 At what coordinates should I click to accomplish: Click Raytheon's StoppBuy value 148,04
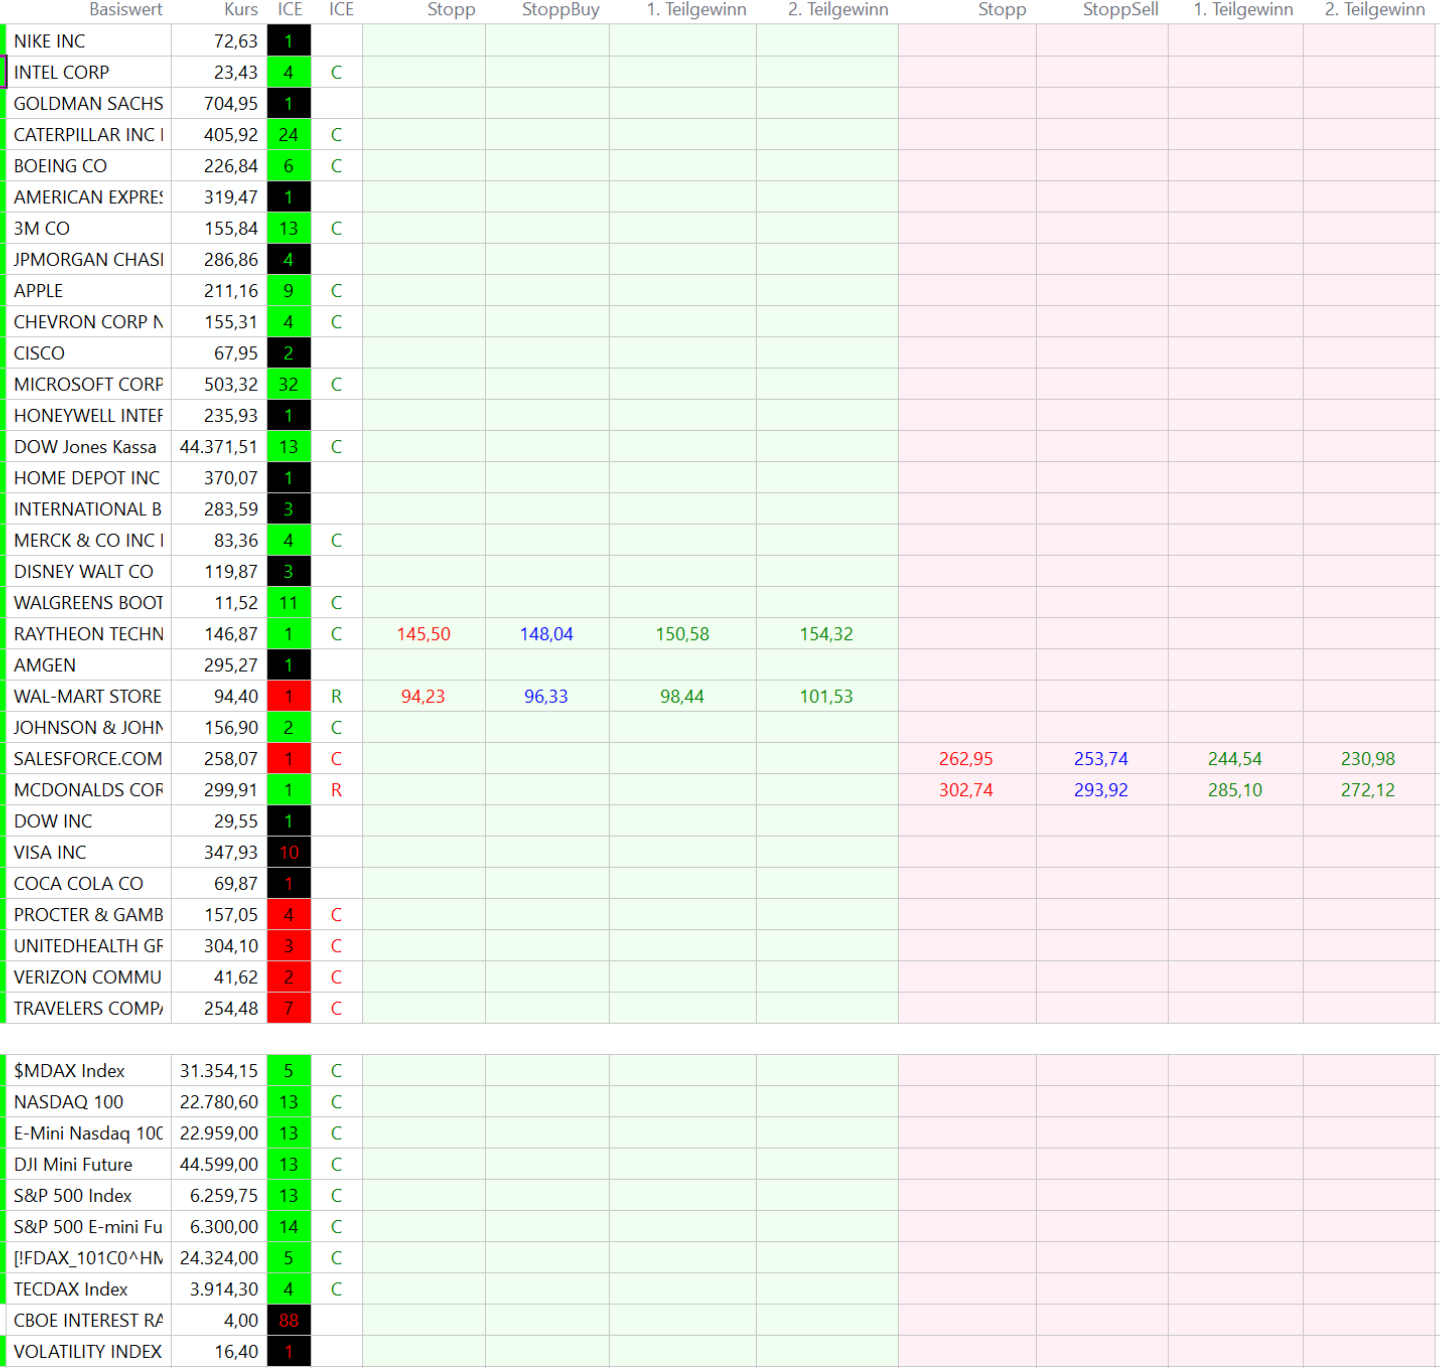click(546, 634)
